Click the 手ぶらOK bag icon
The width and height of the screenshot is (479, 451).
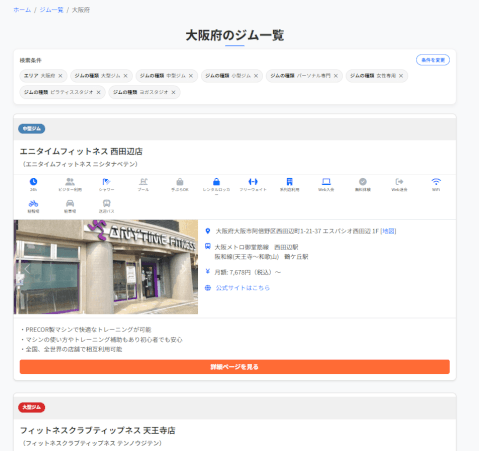point(180,182)
